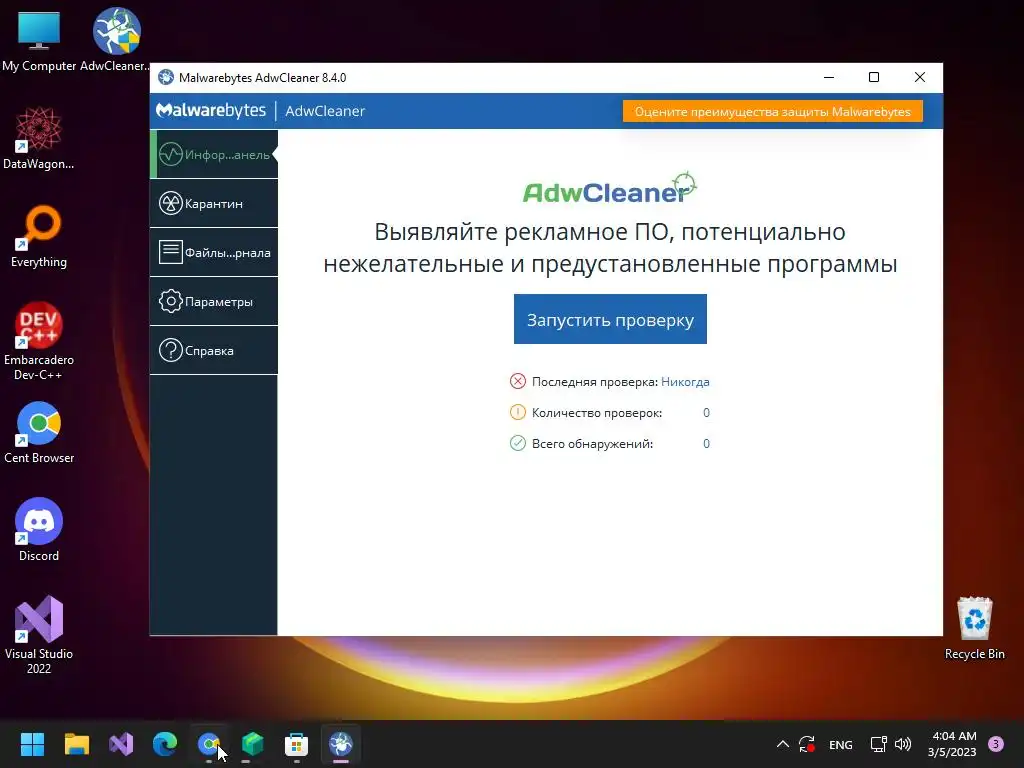This screenshot has height=768, width=1024.
Task: Click the orange warning scan count icon
Action: pos(517,412)
